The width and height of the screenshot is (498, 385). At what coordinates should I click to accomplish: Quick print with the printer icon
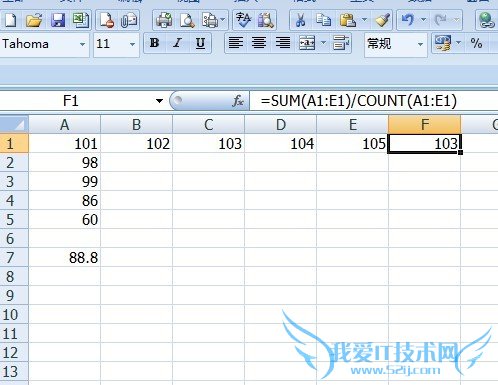coord(164,20)
